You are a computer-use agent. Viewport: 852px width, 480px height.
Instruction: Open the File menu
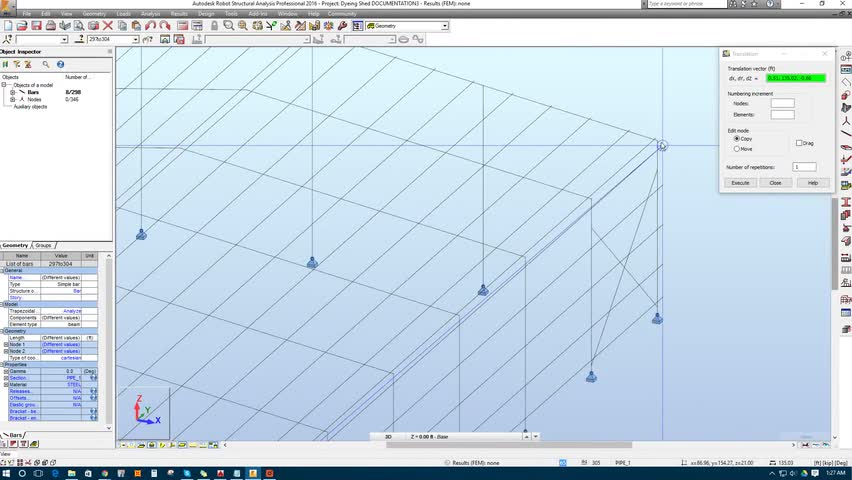pos(27,14)
